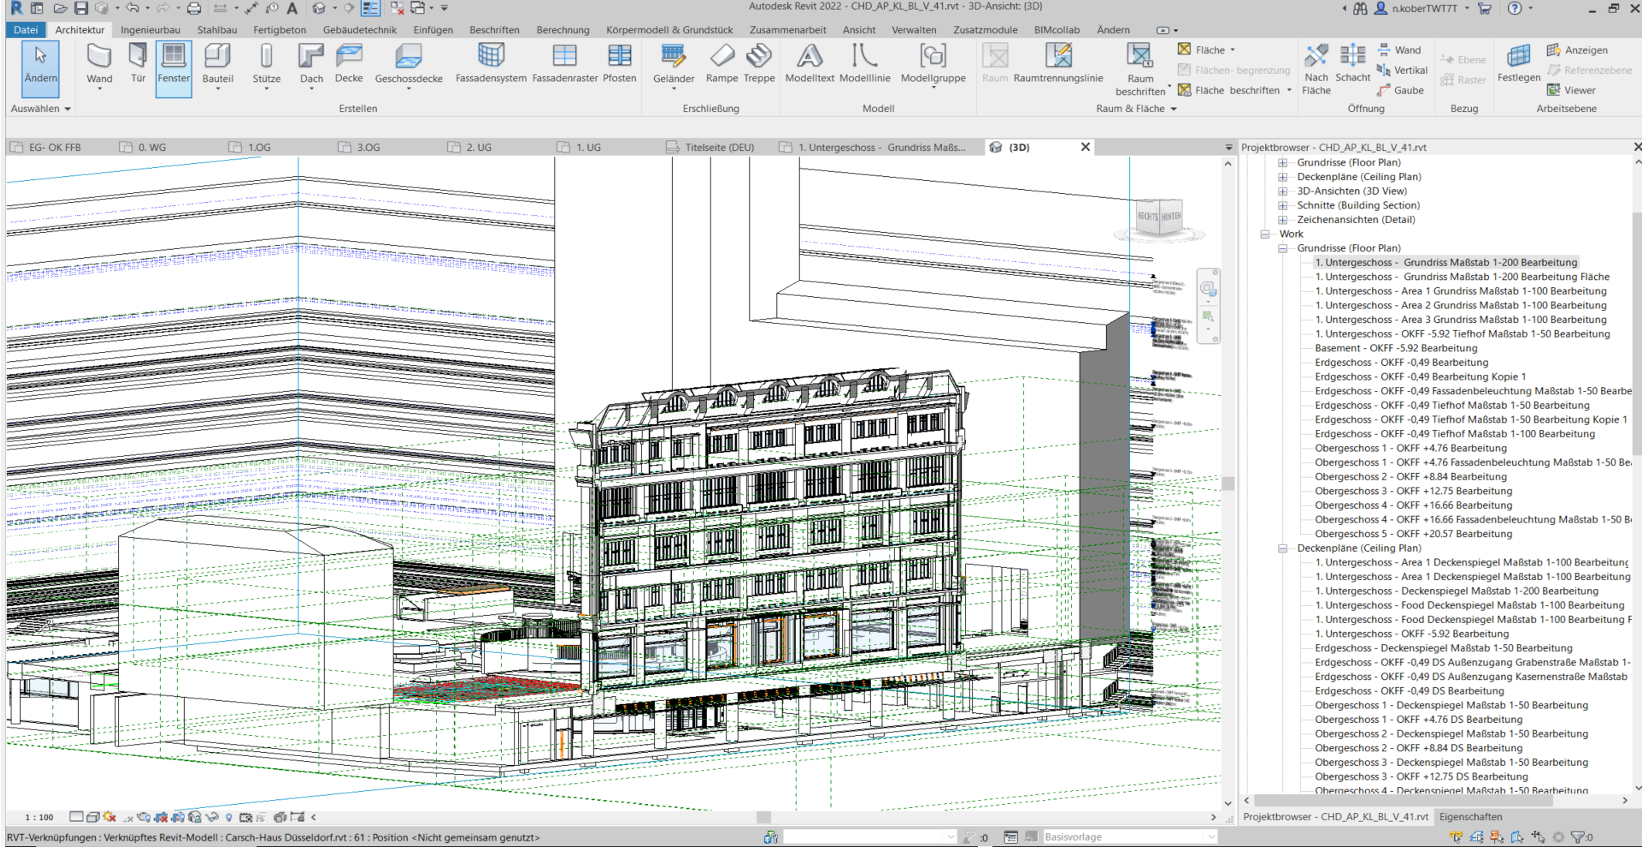Screen dimensions: 1642x848
Task: Toggle the selection filter icon in status bar
Action: pos(1579,837)
